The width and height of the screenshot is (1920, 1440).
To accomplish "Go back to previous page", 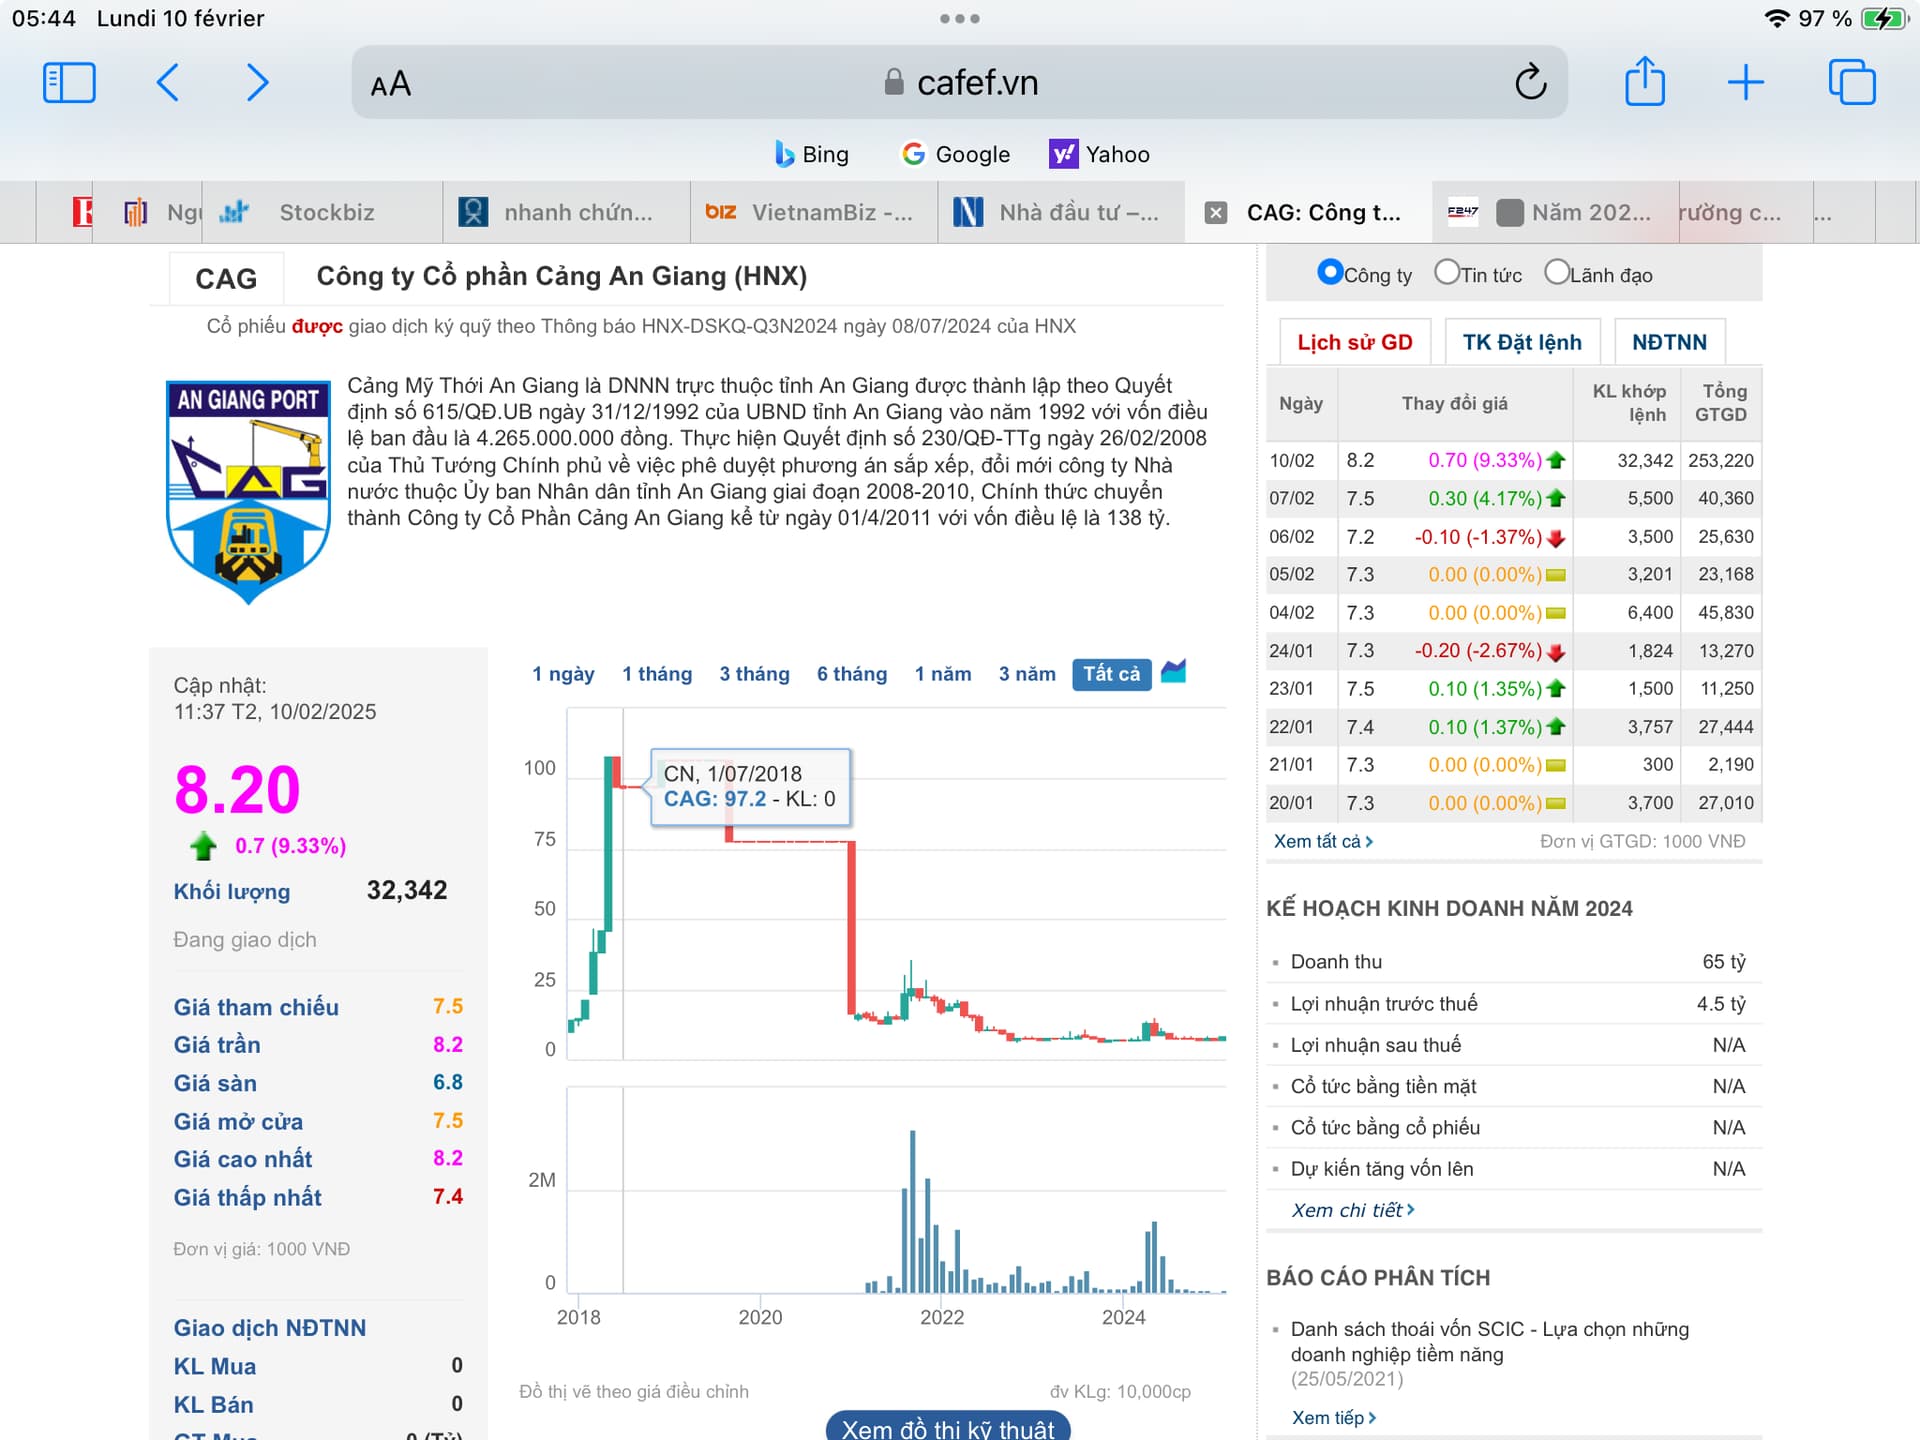I will [x=168, y=82].
